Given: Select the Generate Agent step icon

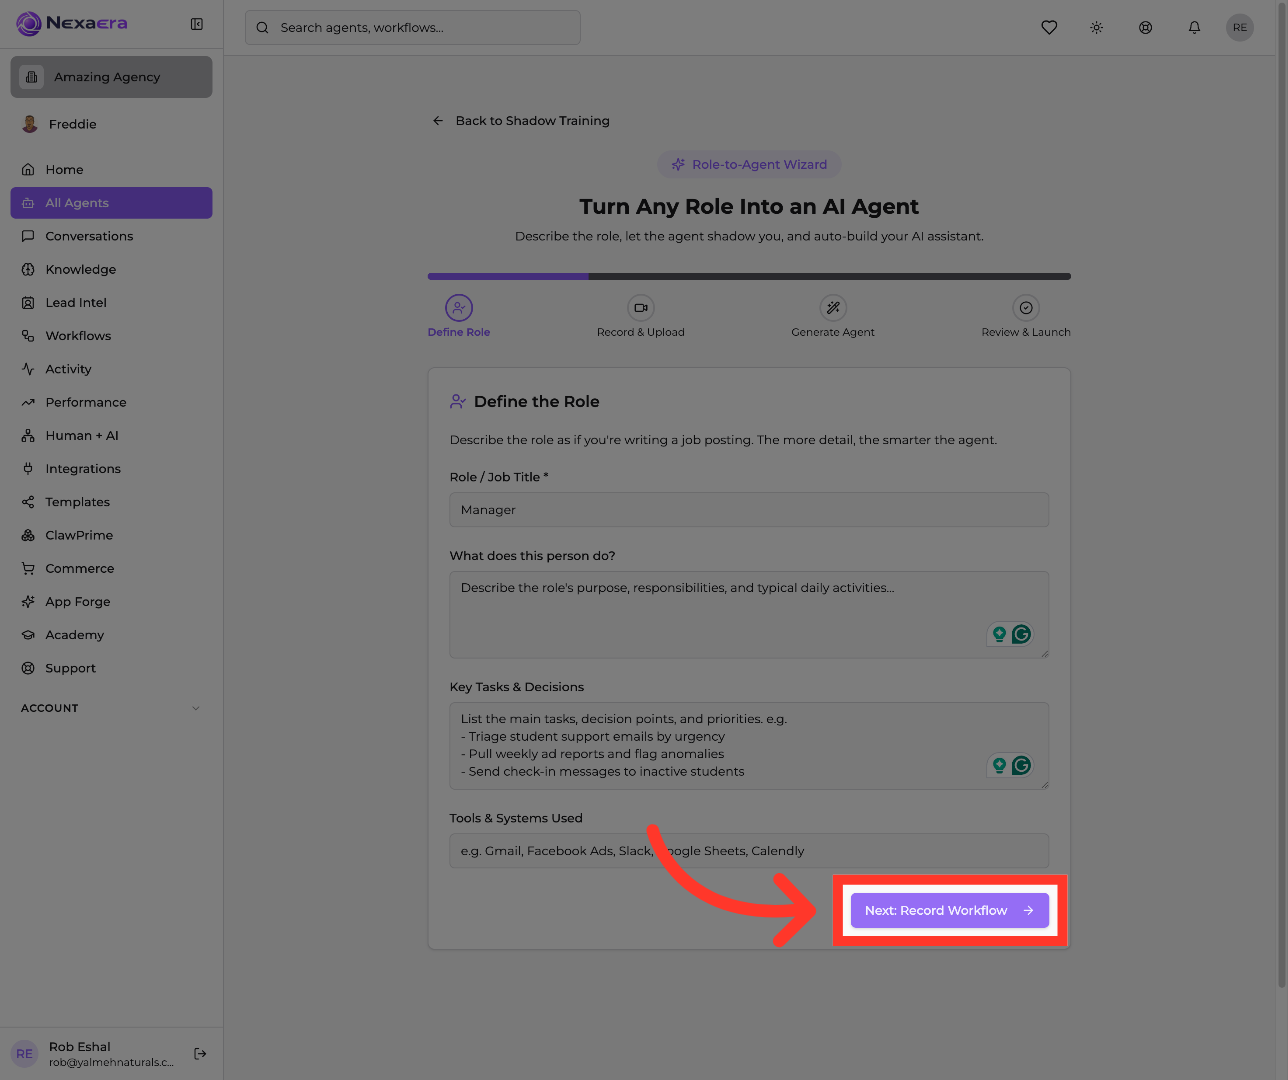Looking at the screenshot, I should 833,308.
